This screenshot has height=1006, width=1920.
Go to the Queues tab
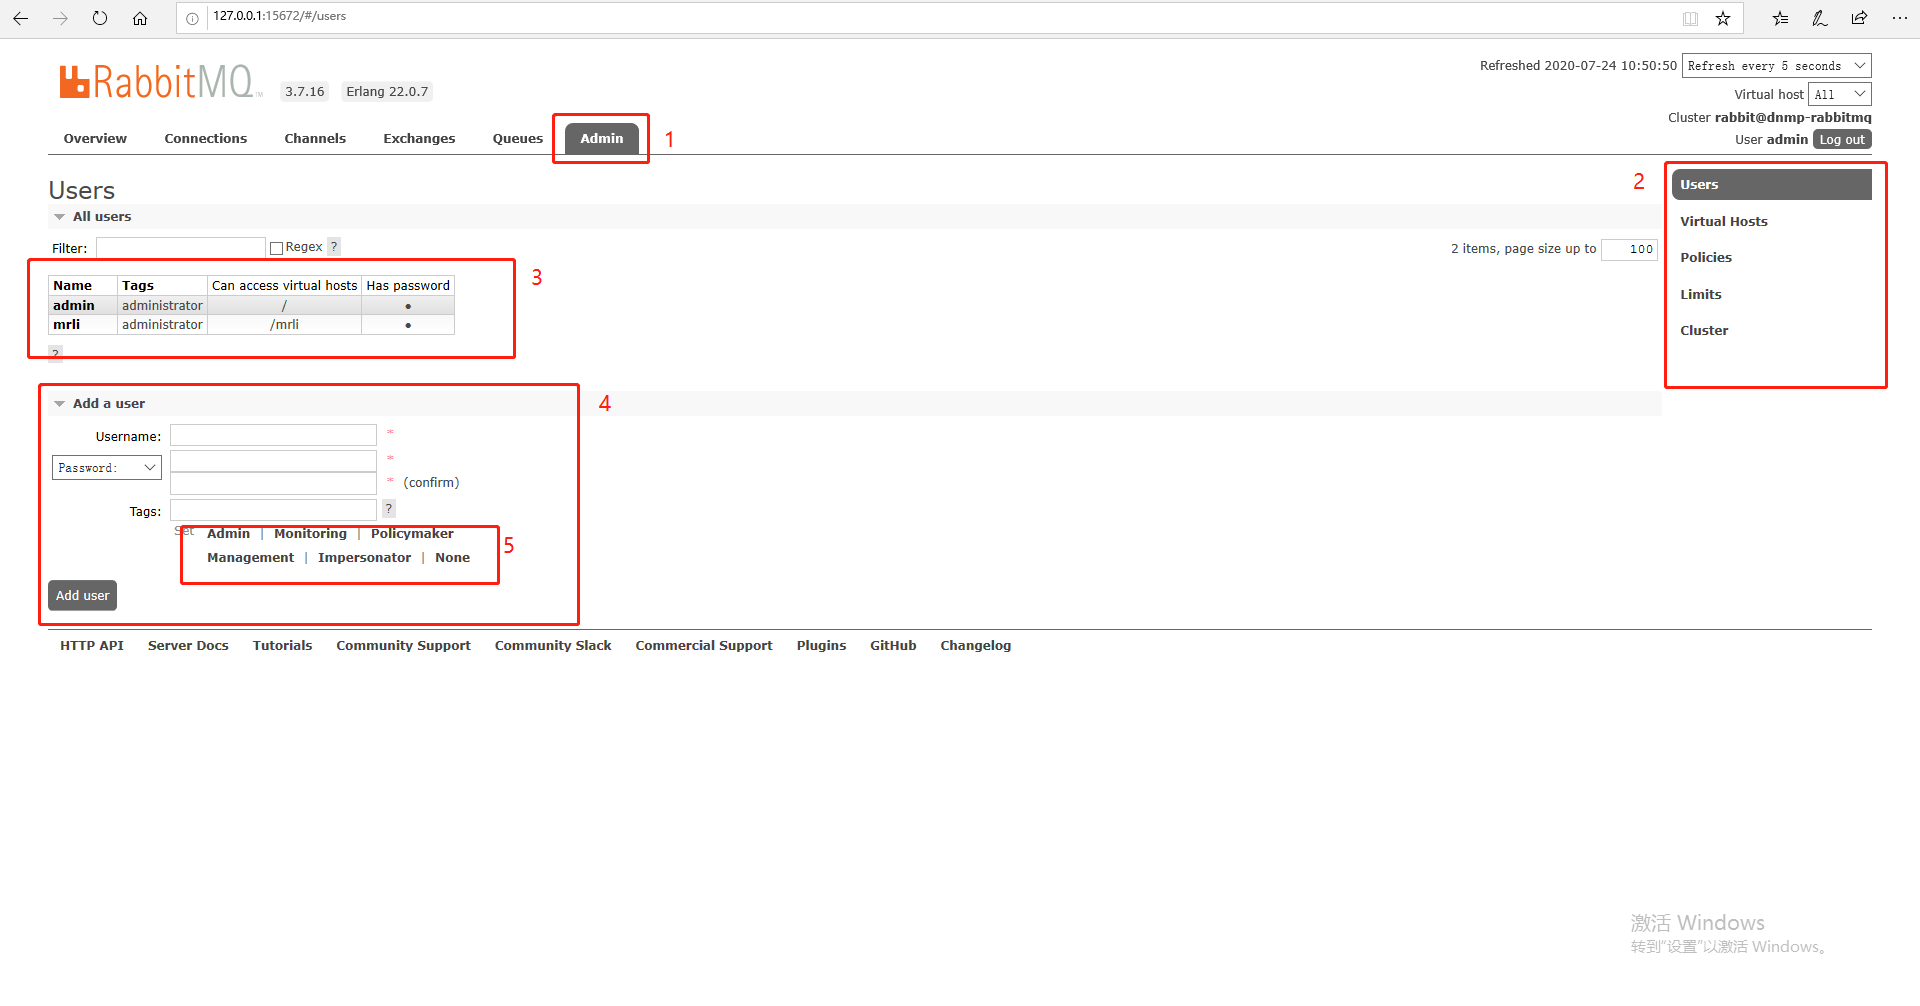(518, 138)
